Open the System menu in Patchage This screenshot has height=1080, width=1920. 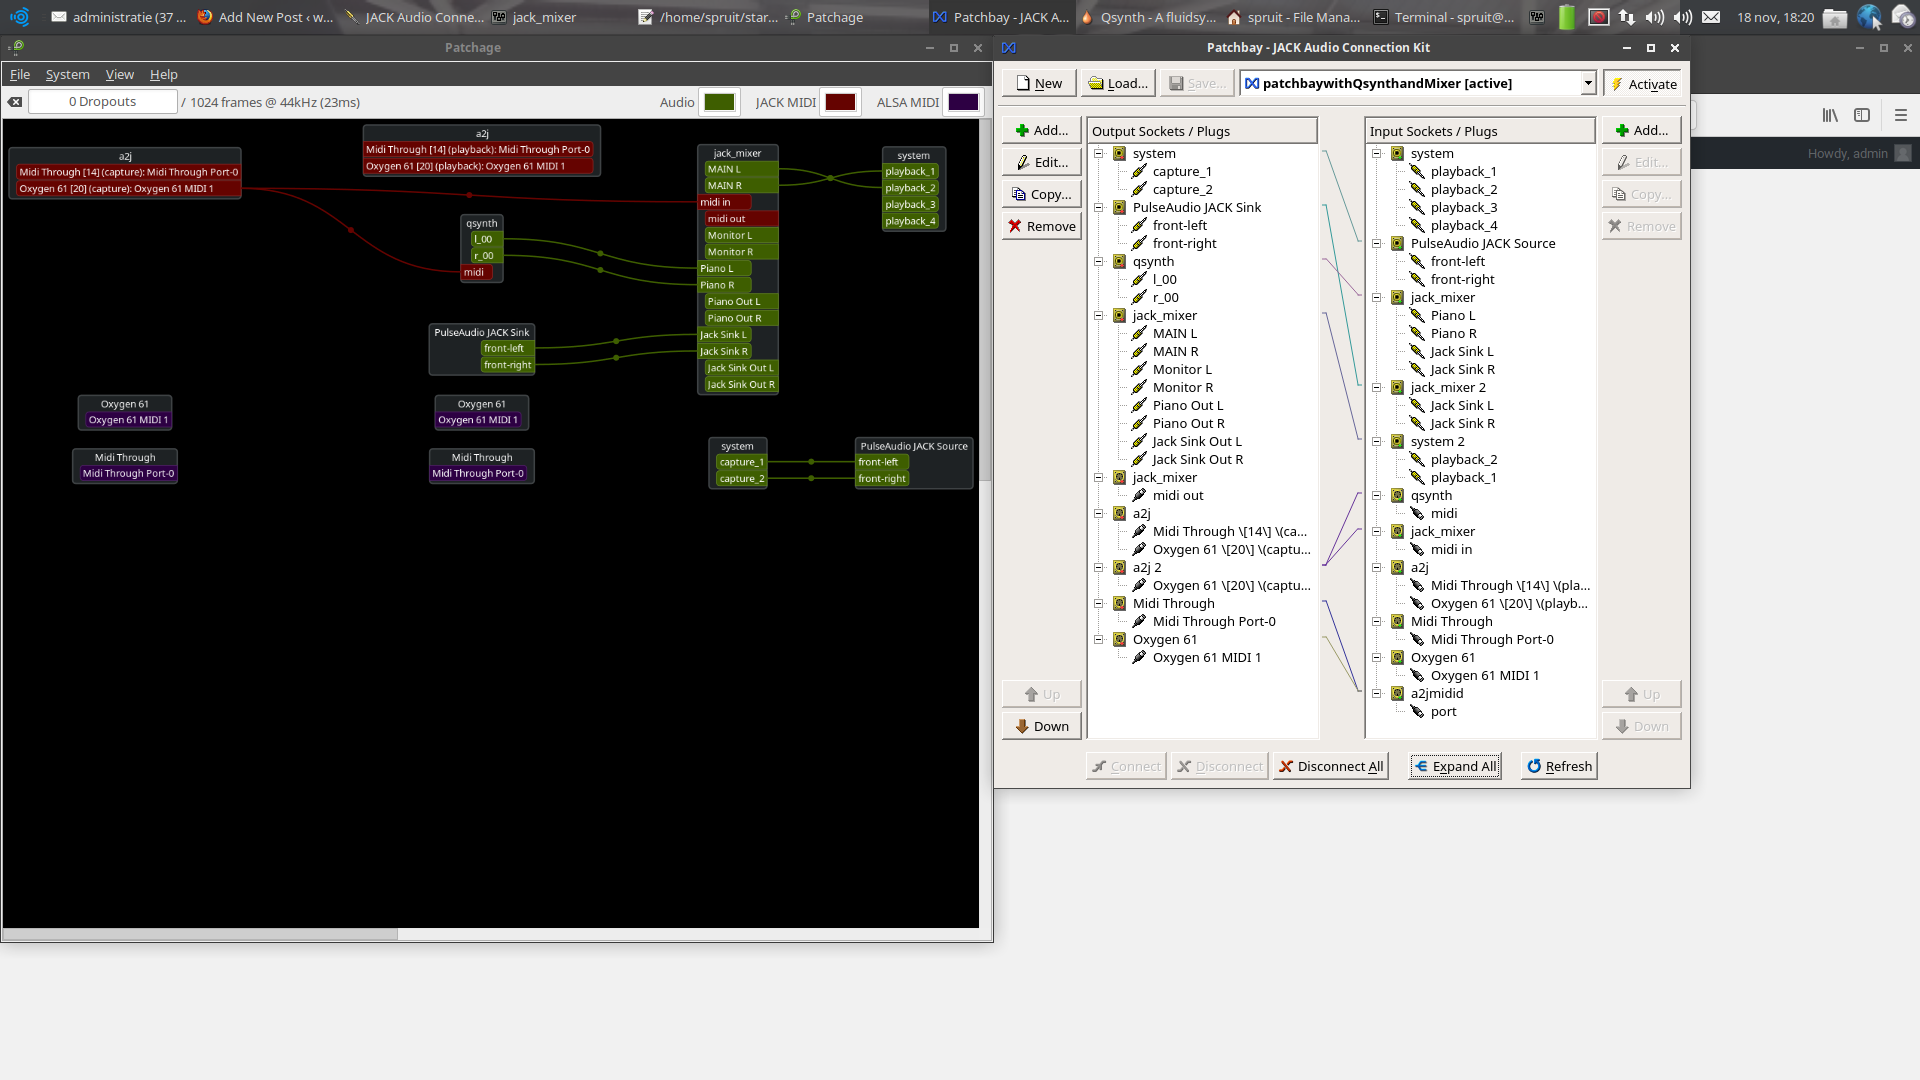click(x=67, y=75)
